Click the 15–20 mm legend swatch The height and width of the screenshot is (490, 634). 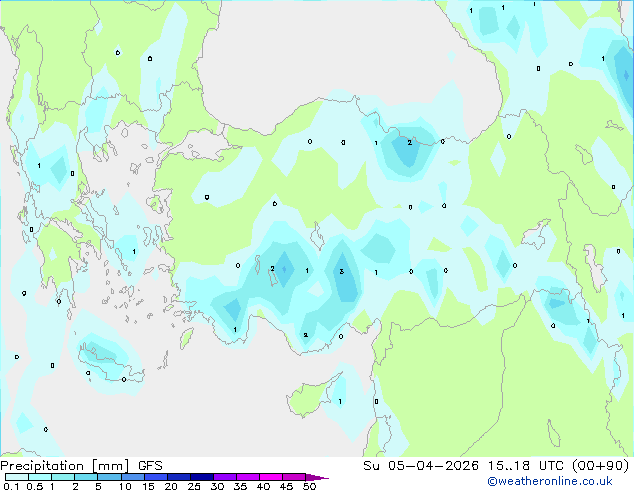pos(156,477)
